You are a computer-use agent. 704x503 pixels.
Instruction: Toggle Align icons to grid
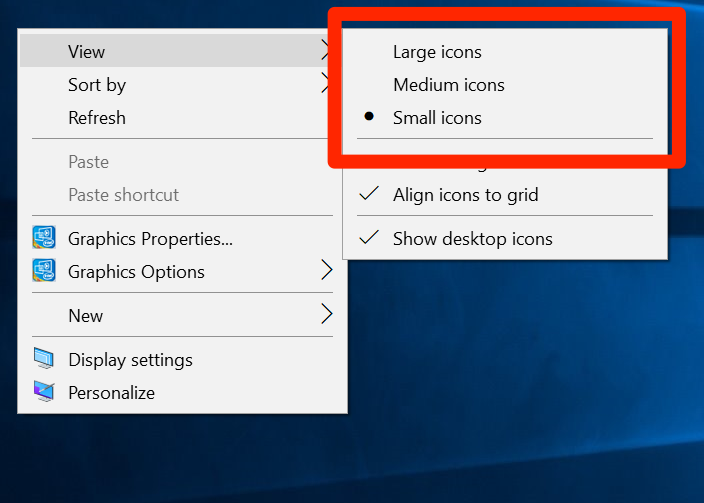click(x=505, y=195)
